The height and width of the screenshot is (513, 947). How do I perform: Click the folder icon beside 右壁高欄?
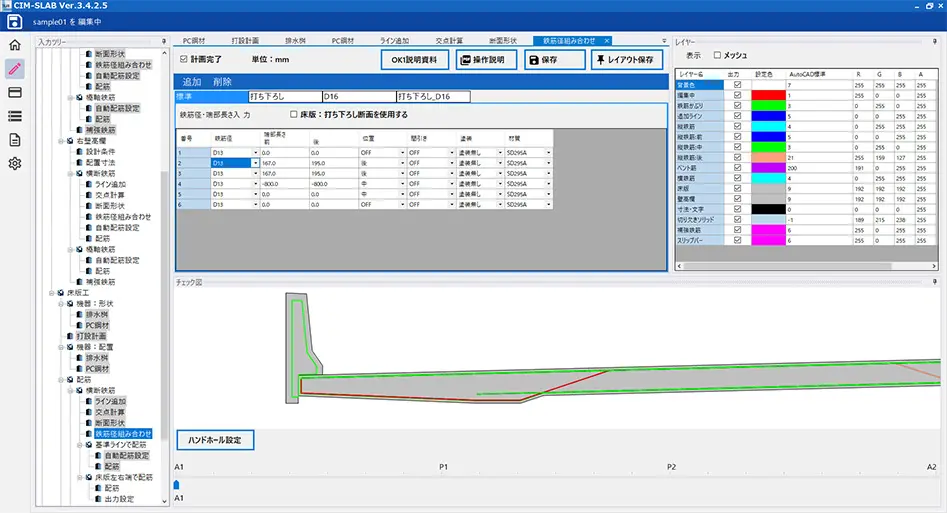coord(70,141)
